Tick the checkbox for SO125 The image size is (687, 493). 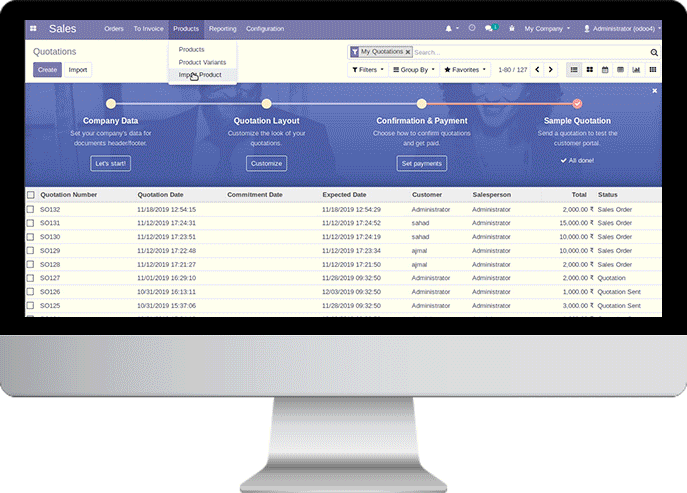[30, 305]
